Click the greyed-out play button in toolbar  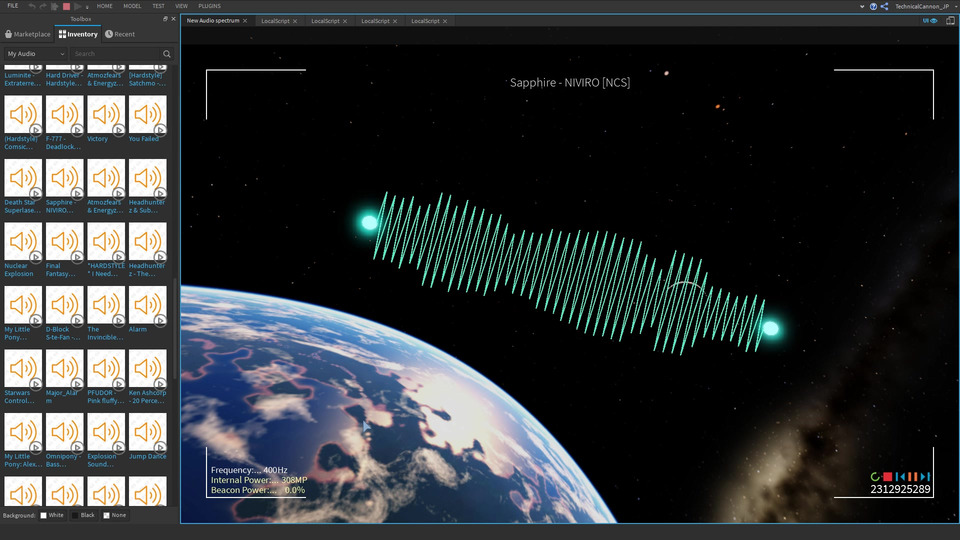[x=77, y=7]
